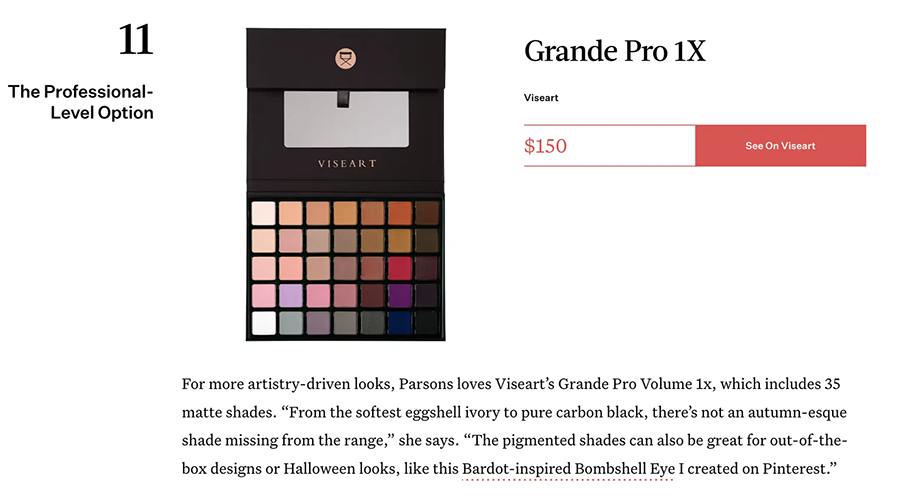Open the Bardot-inspired Bombshell Eye link
The width and height of the screenshot is (900, 499).
(x=569, y=468)
